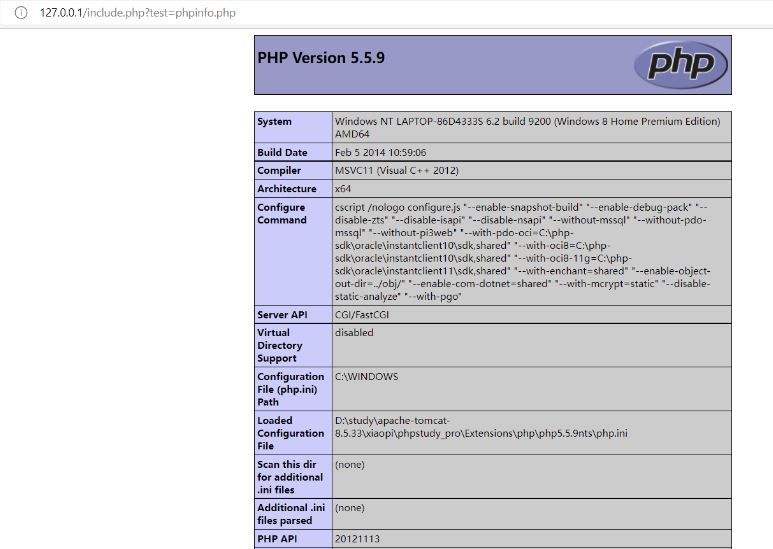Select the PHP API label
Image resolution: width=773 pixels, height=549 pixels.
click(x=277, y=539)
